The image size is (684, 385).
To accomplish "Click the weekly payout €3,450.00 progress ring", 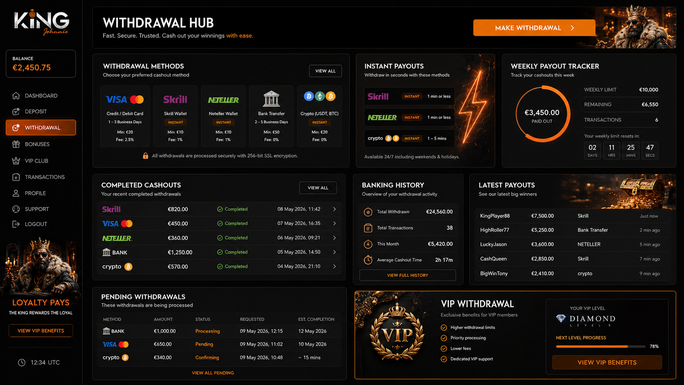I will (542, 114).
